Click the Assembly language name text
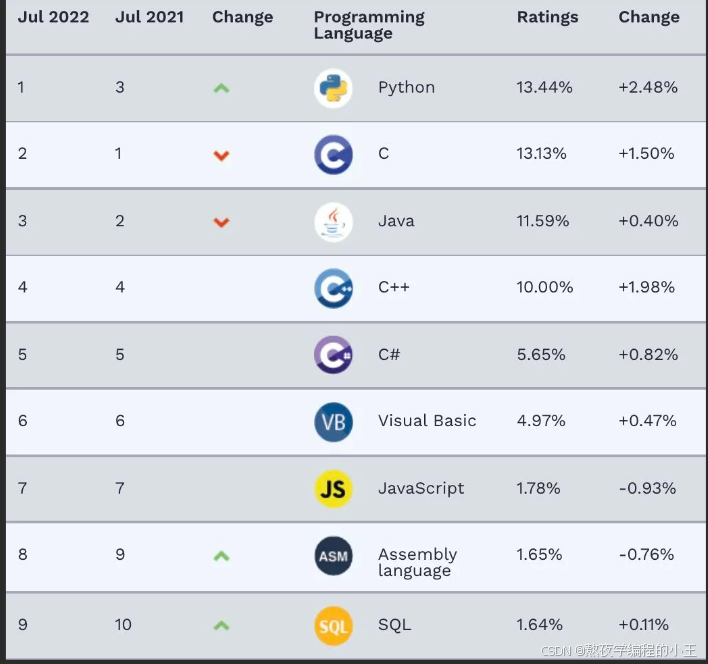The height and width of the screenshot is (664, 708). click(417, 562)
